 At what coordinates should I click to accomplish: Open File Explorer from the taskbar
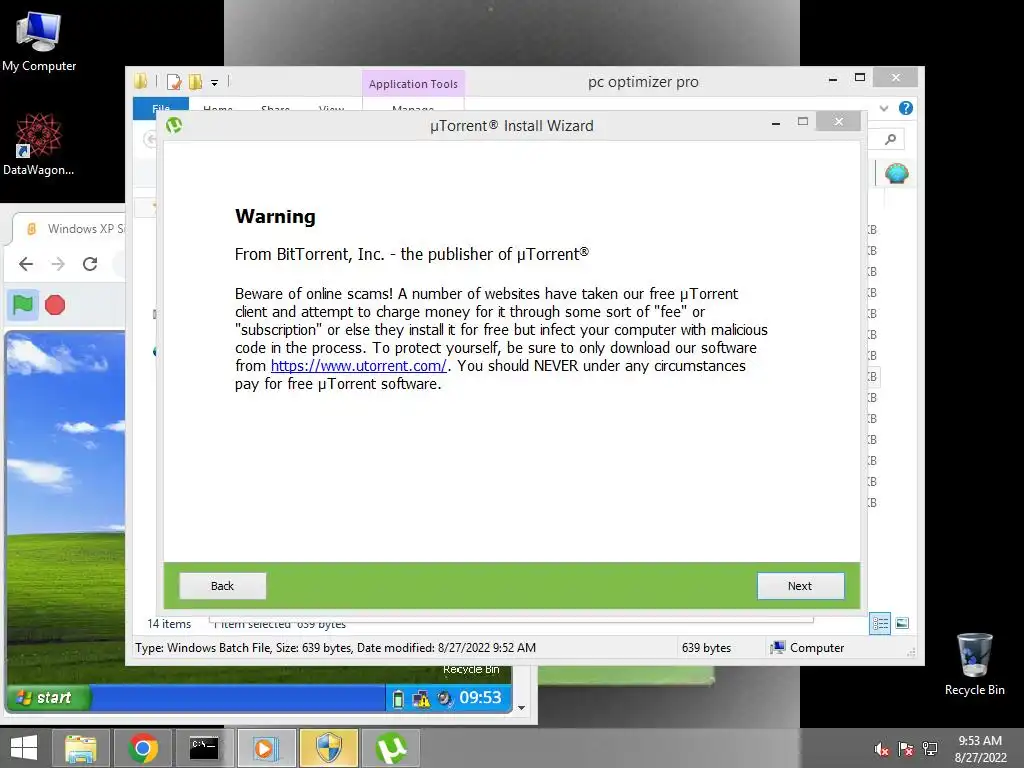point(80,748)
